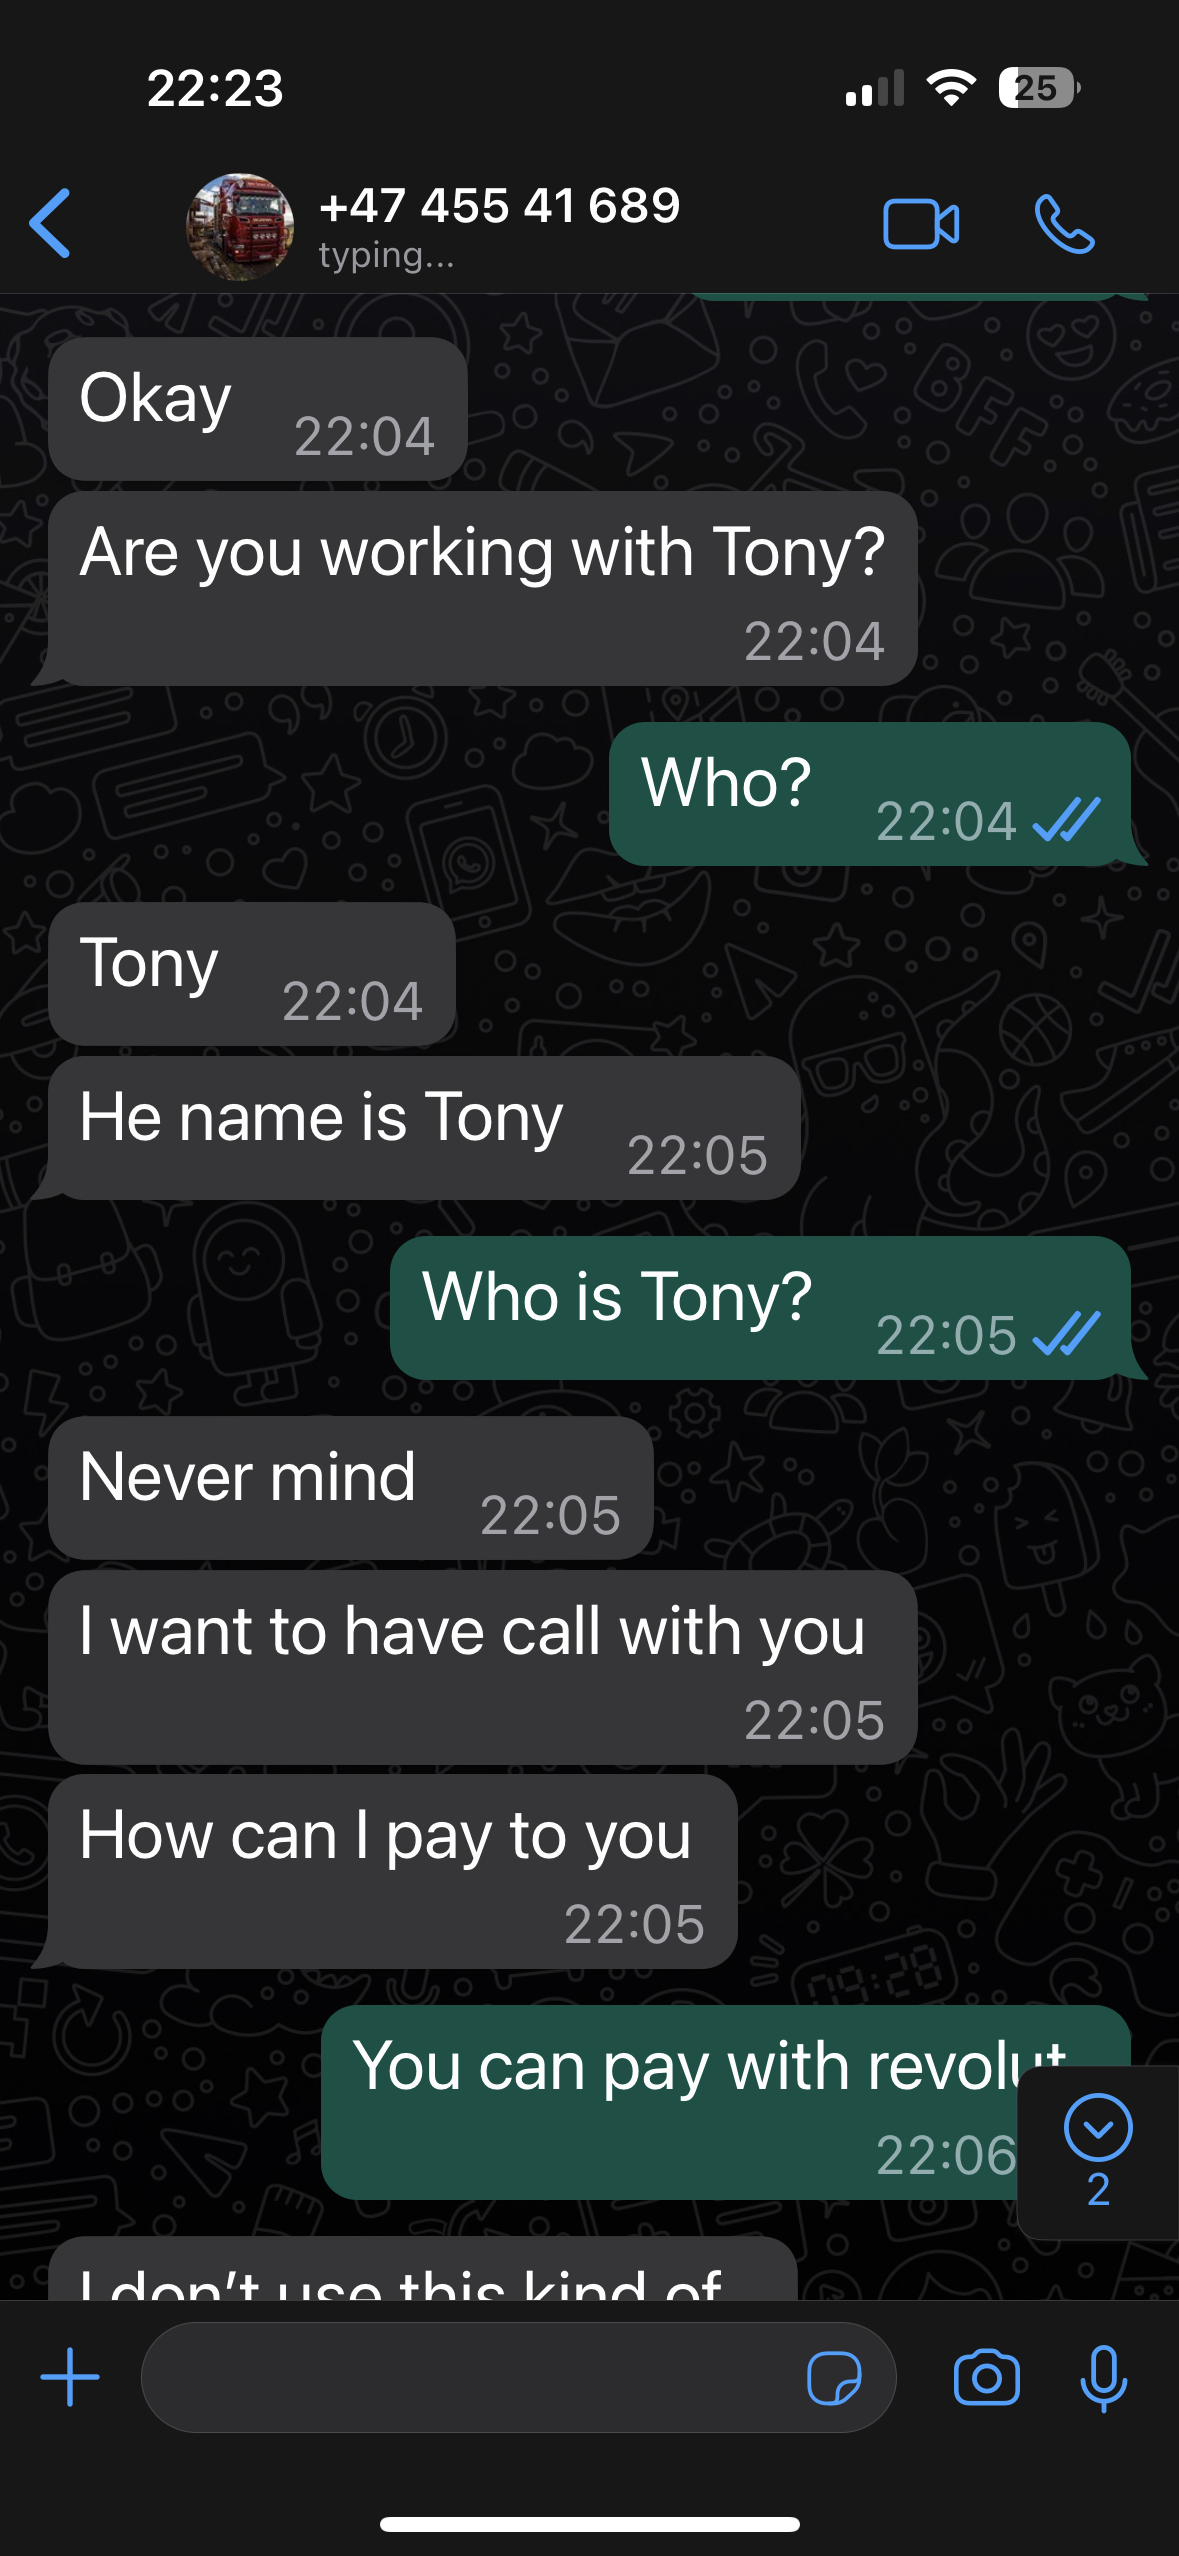Select the "Never mind" message bubble
The height and width of the screenshot is (2556, 1179).
351,1488
